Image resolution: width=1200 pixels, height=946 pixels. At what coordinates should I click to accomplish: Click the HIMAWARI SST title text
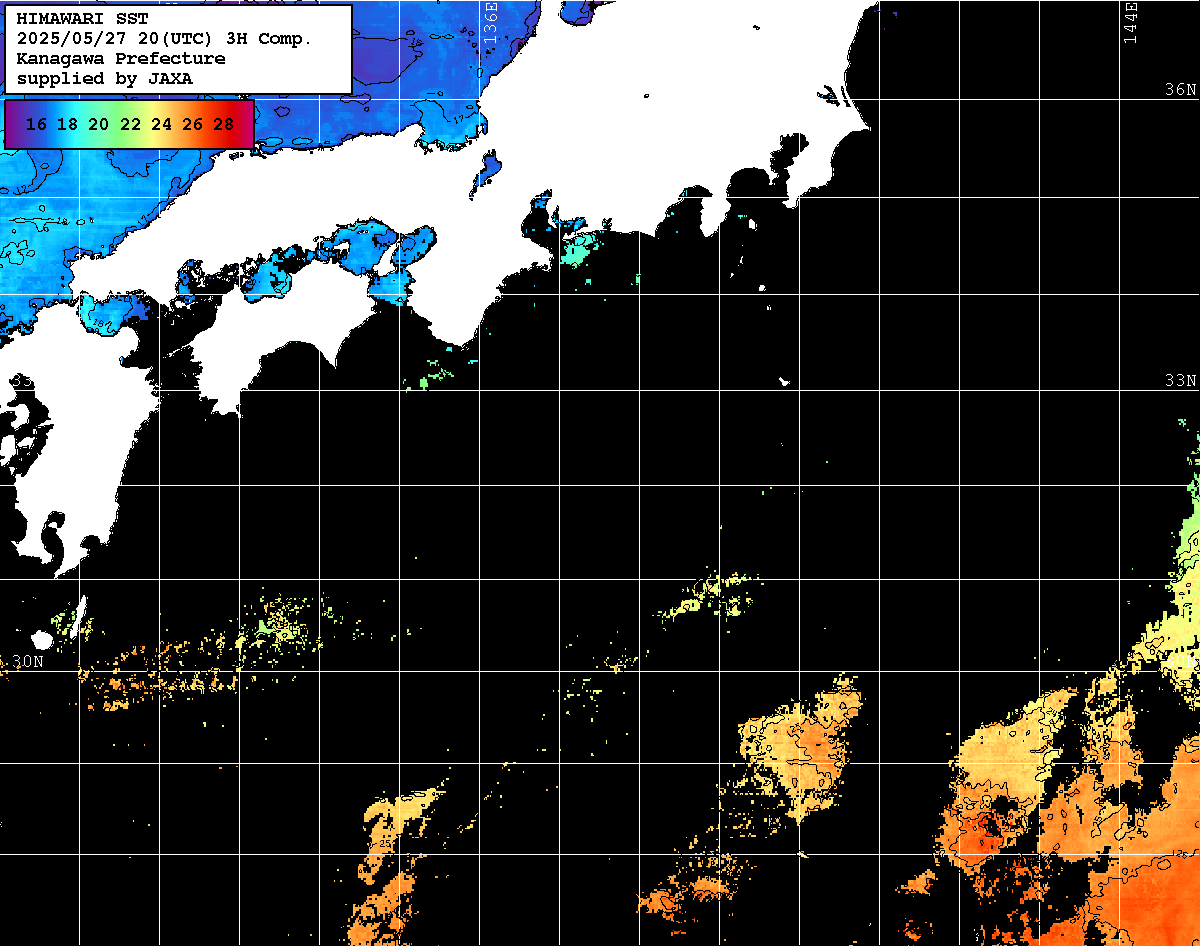[82, 19]
